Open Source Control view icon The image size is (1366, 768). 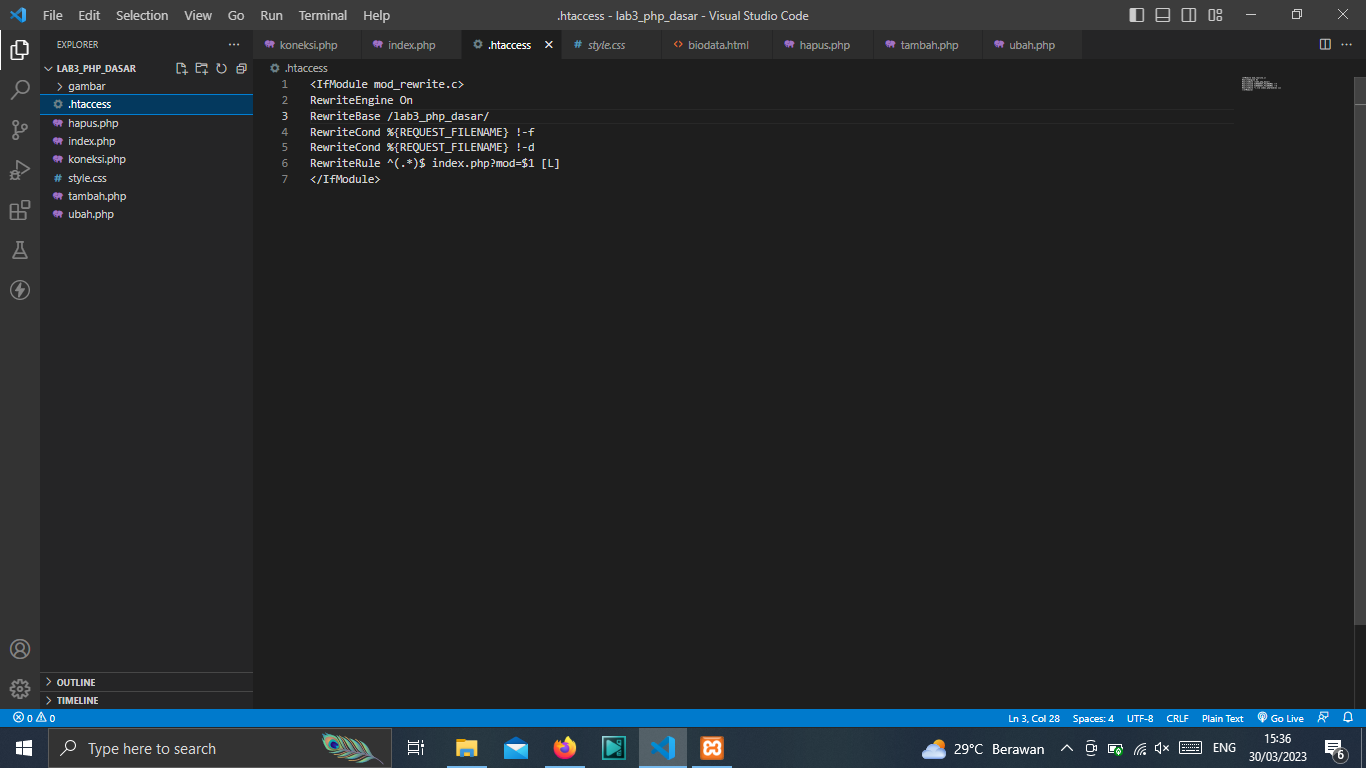[x=20, y=130]
